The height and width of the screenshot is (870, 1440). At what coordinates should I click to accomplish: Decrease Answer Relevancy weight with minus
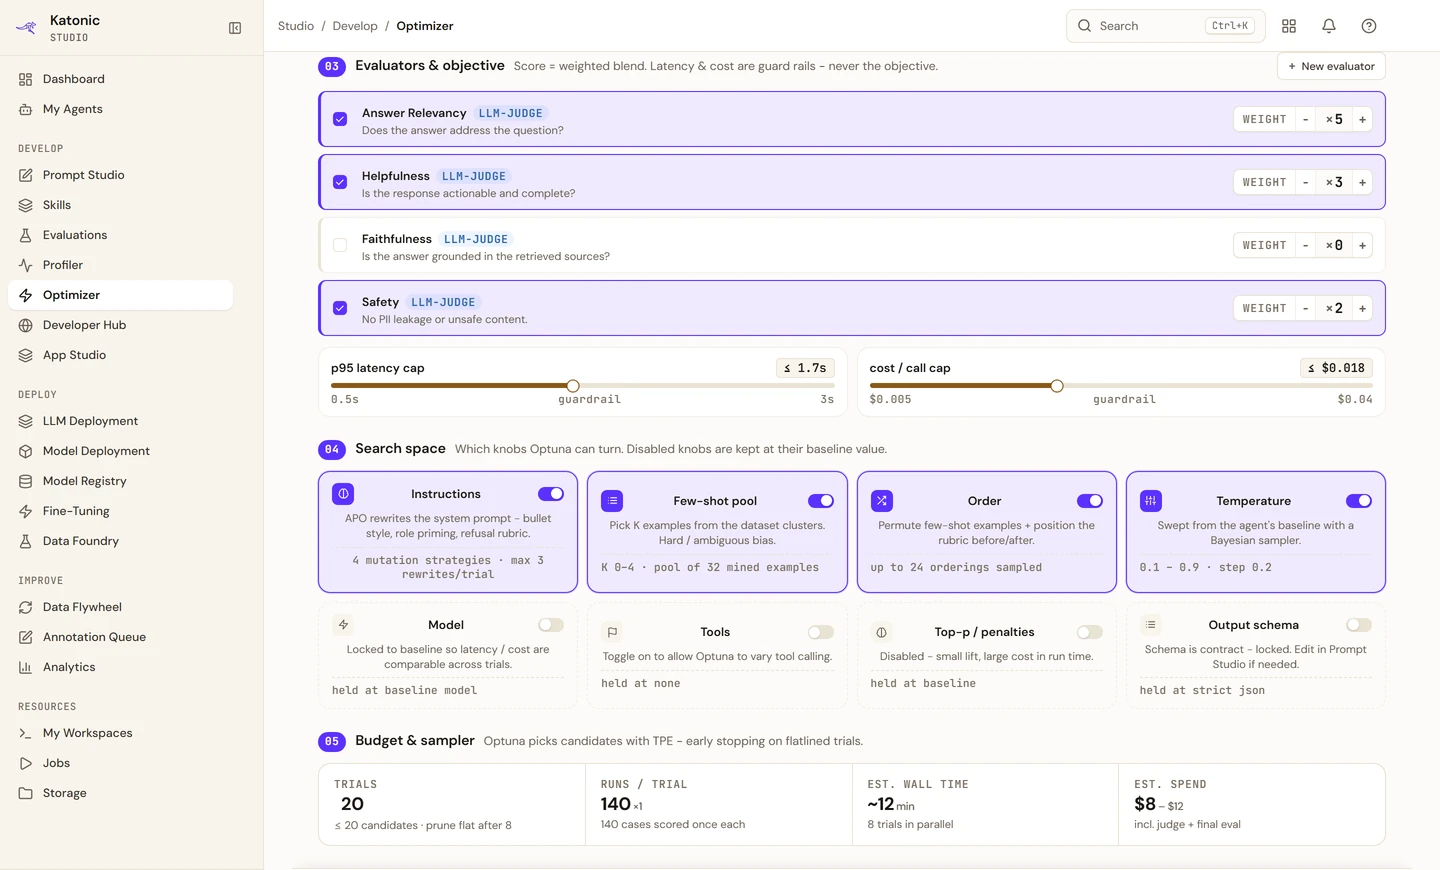click(1305, 119)
